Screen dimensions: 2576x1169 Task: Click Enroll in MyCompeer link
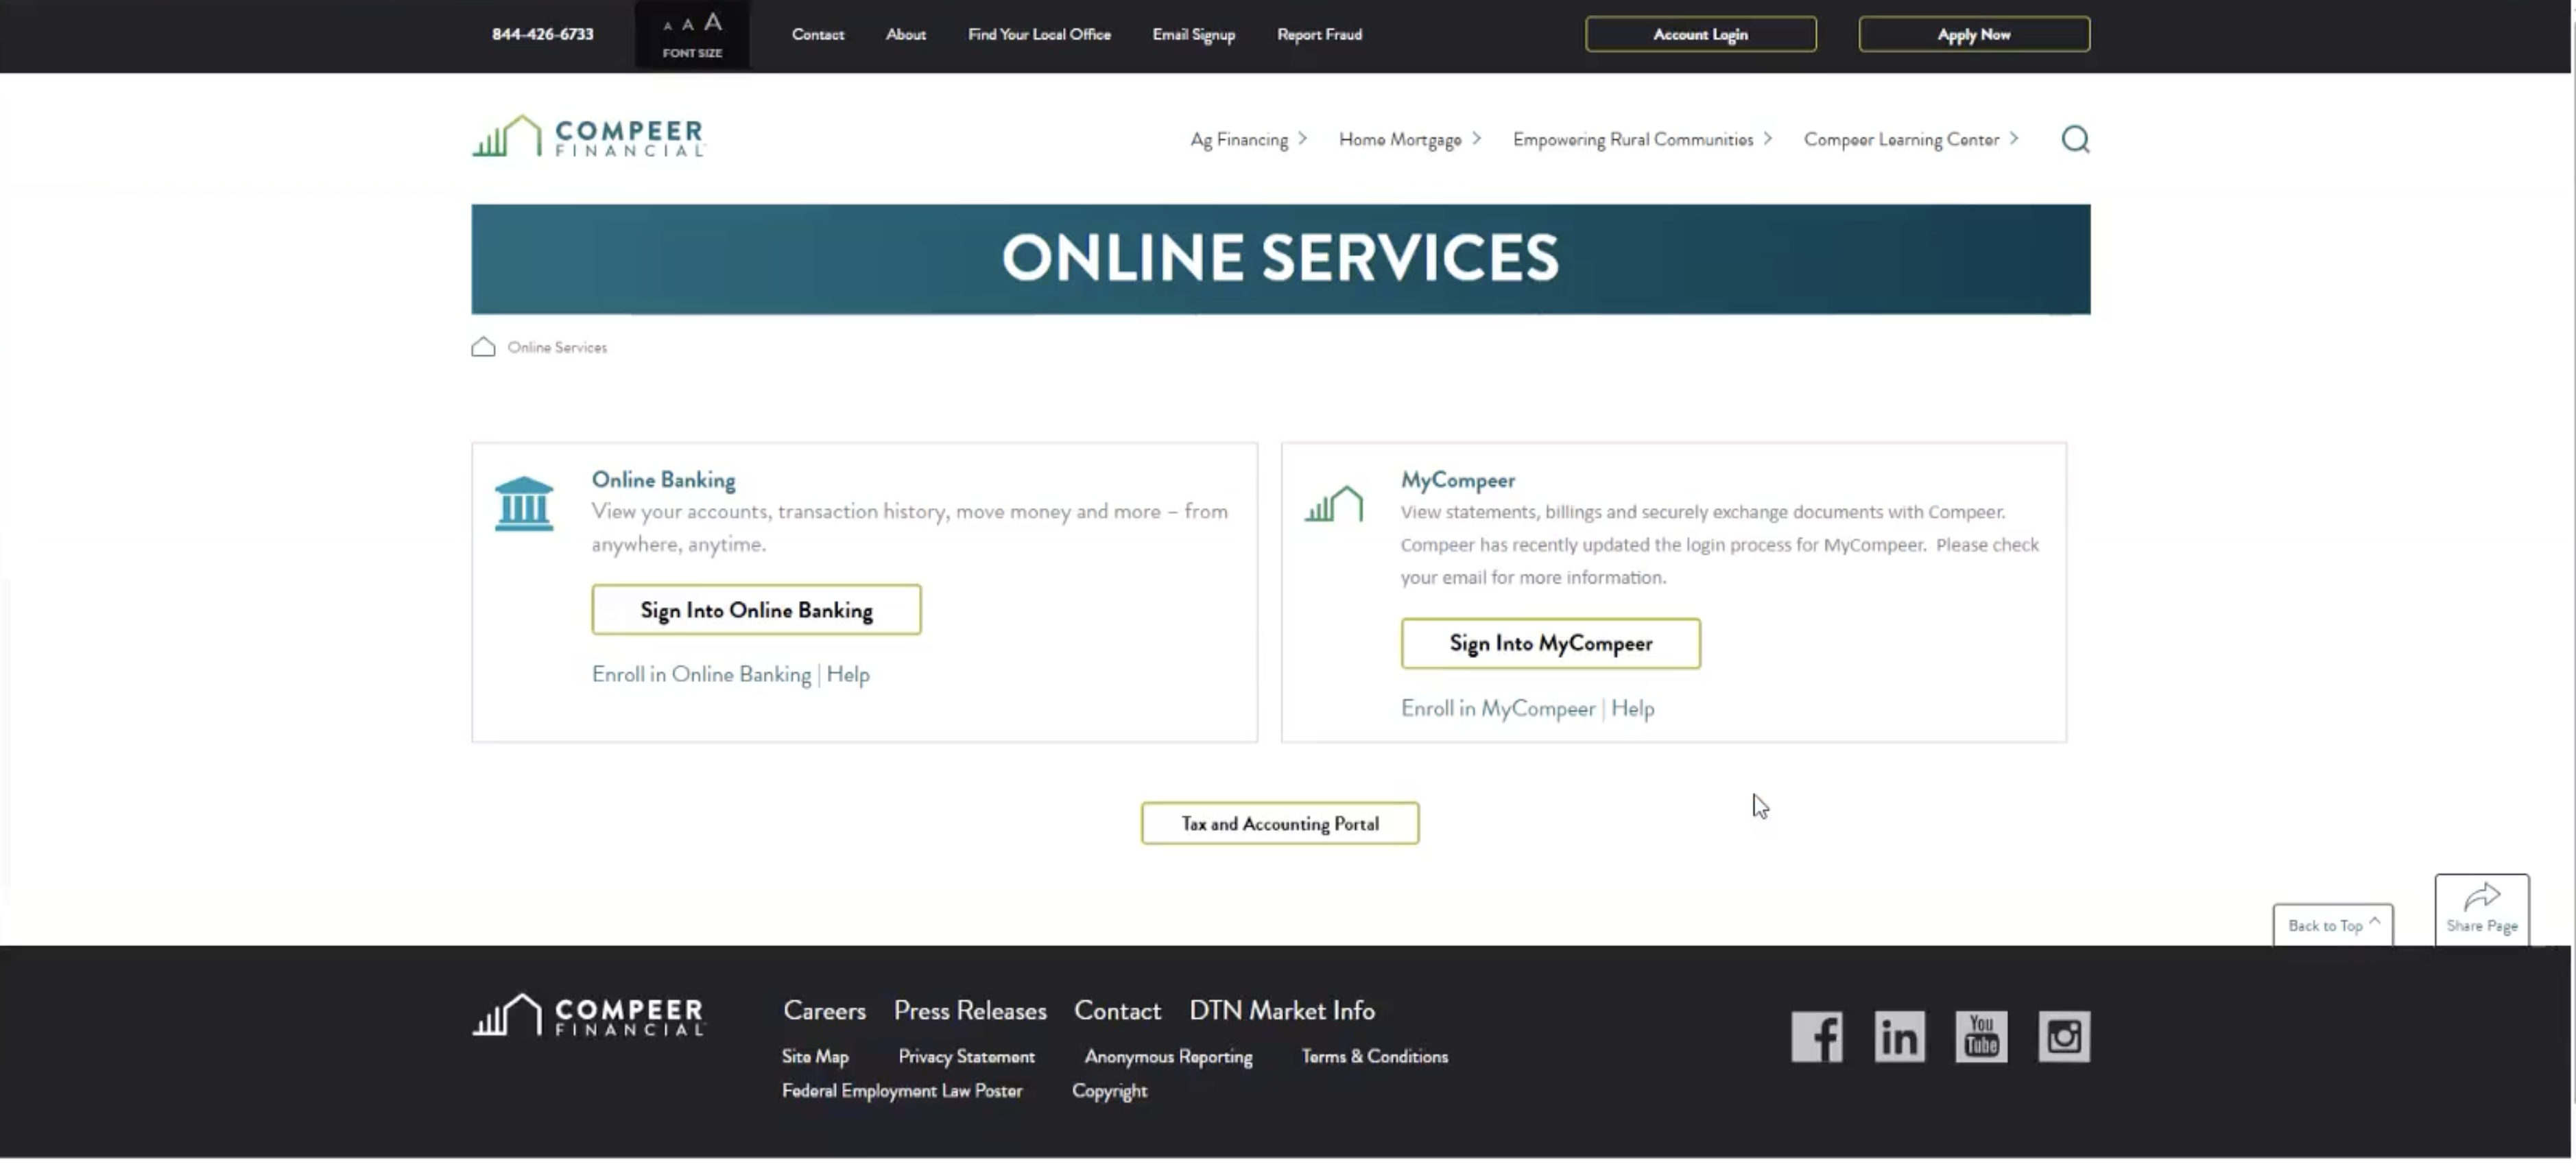click(1497, 709)
